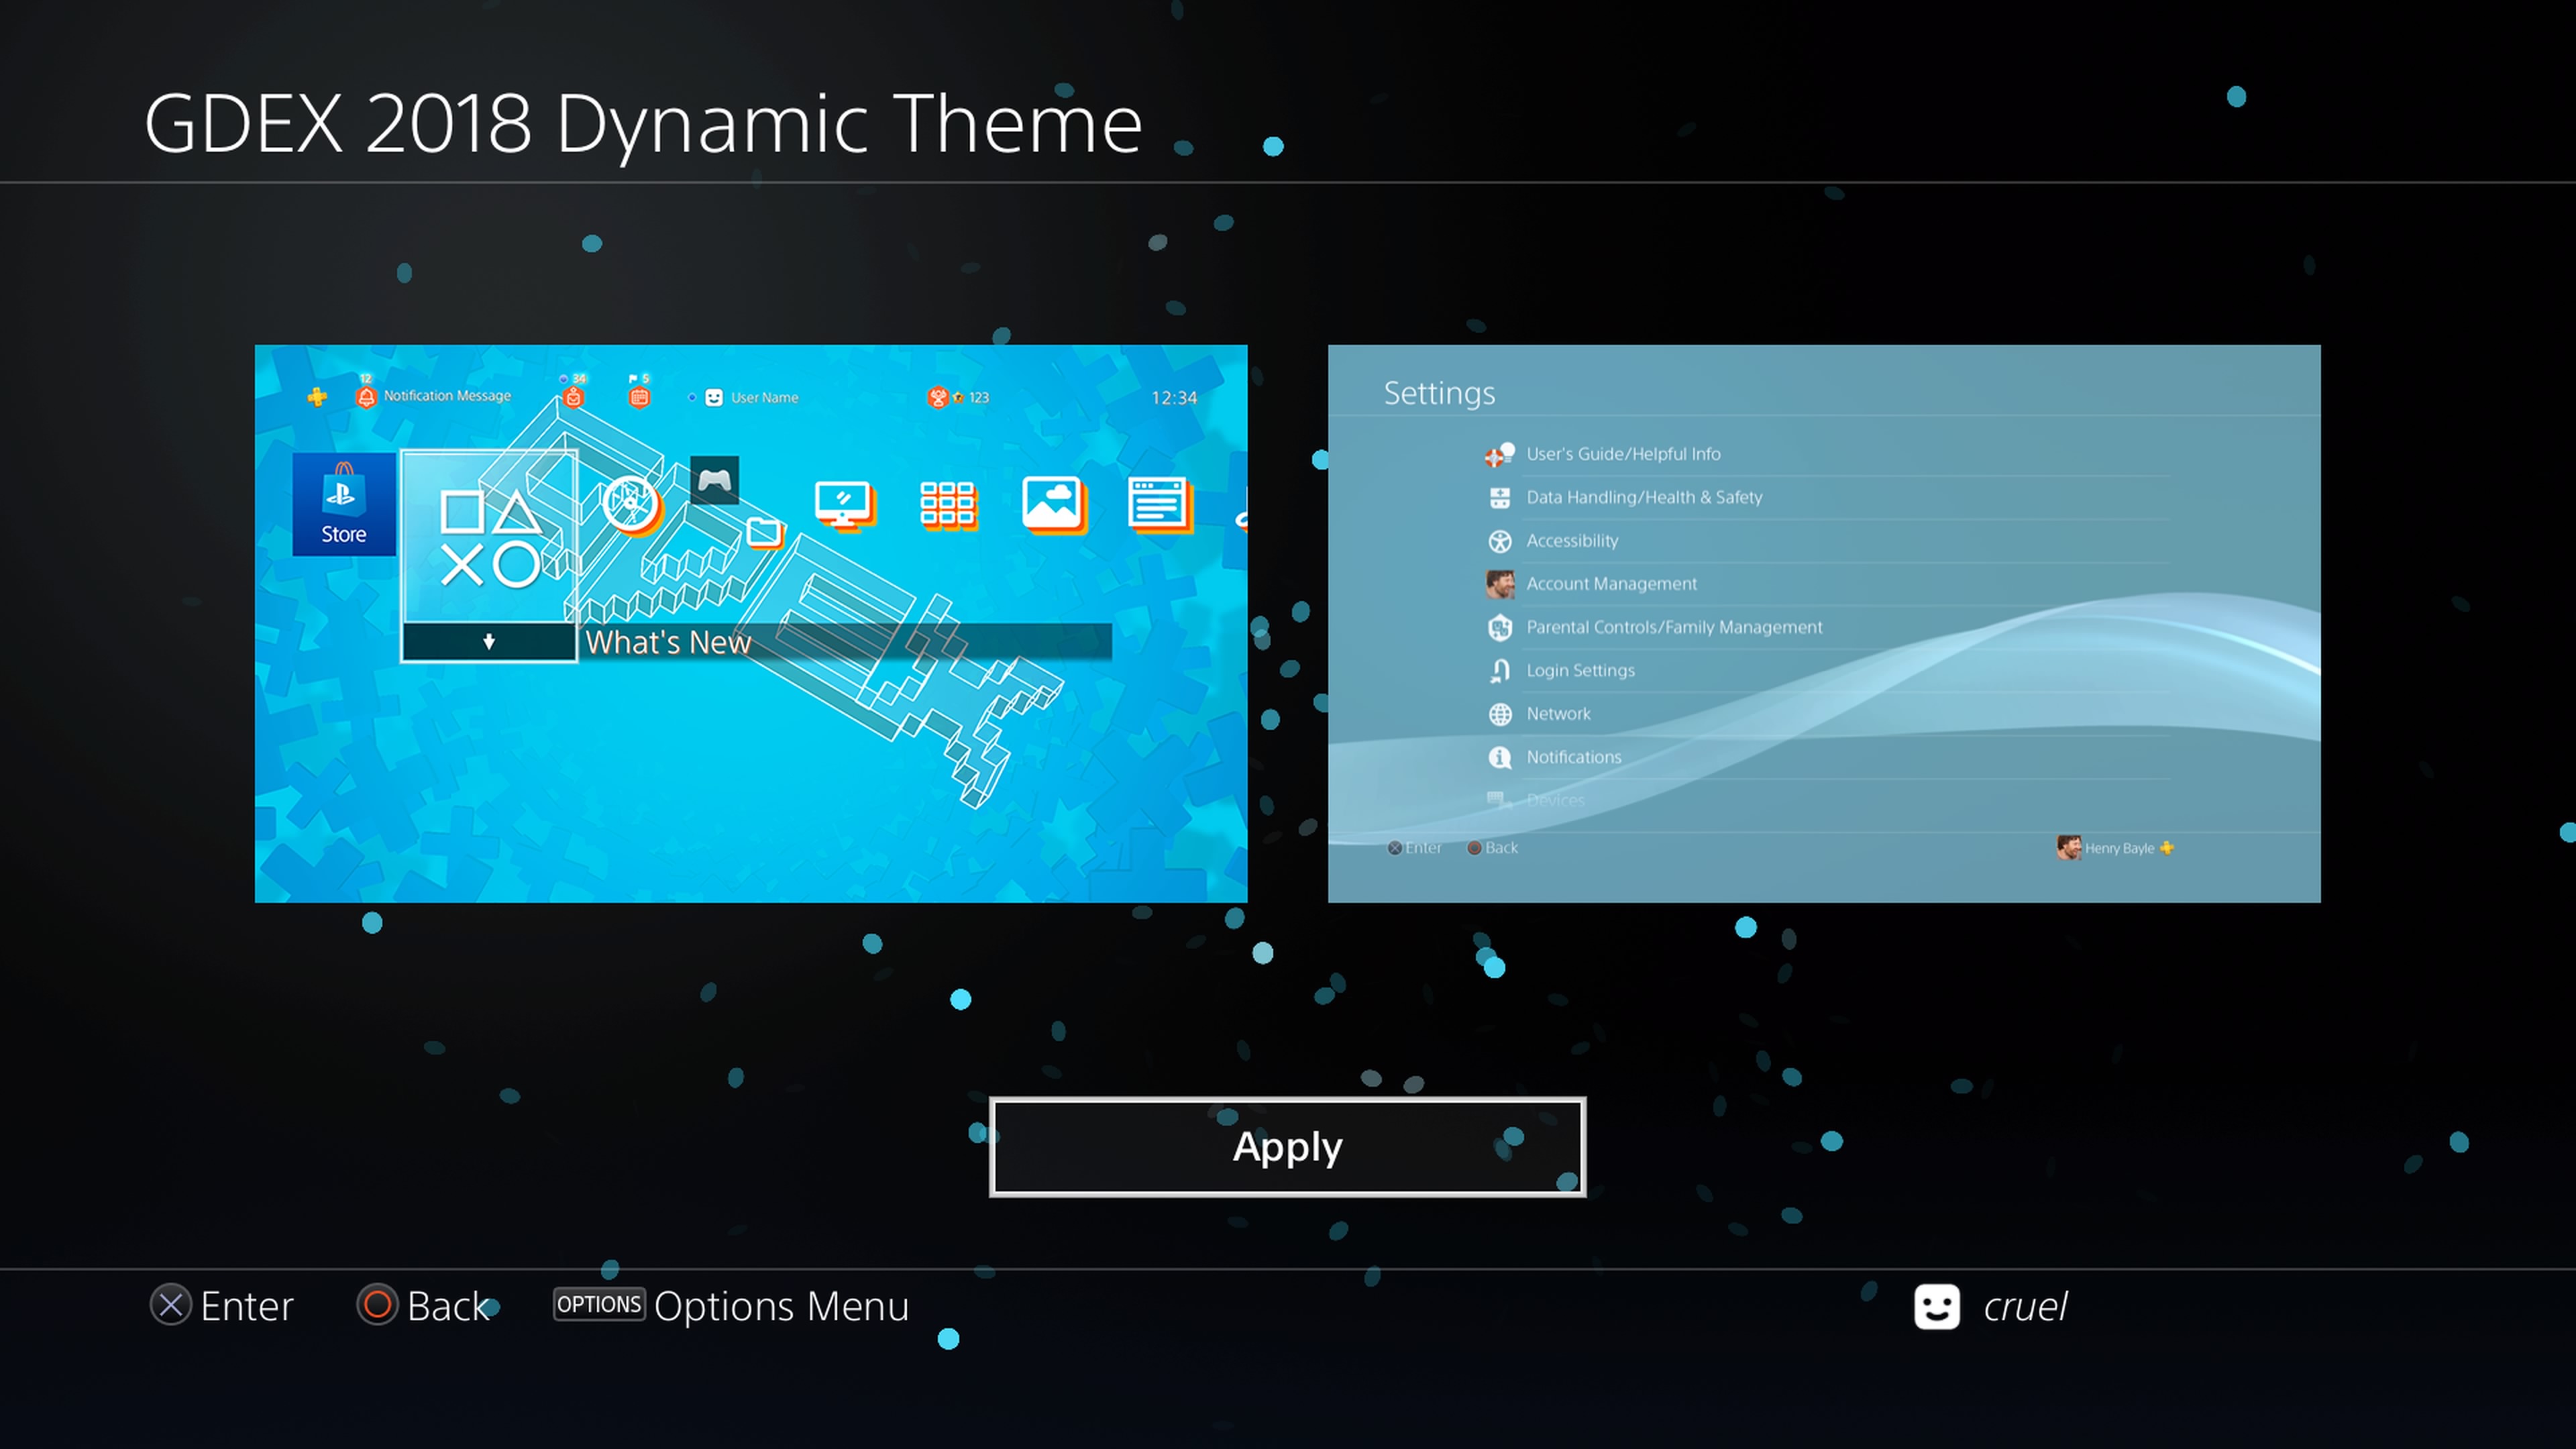Click the small Enter hint in Settings preview
The image size is (2576, 1449).
click(x=1423, y=848)
